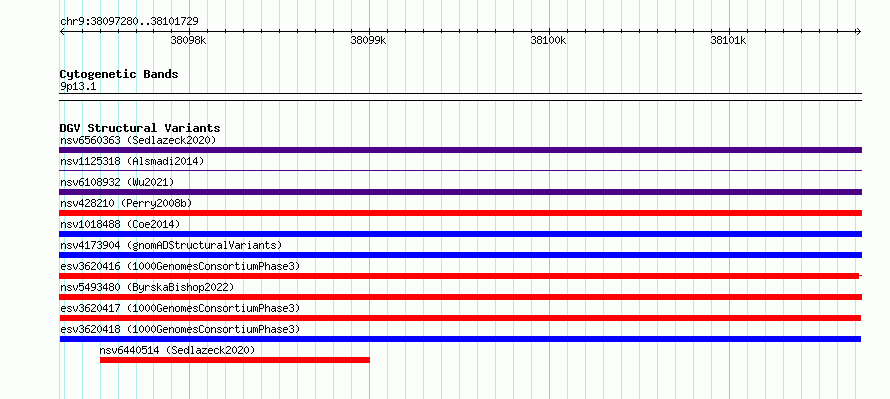Screen dimensions: 890x399
Task: Click the DGV Structural Variants track title
Action: (140, 128)
